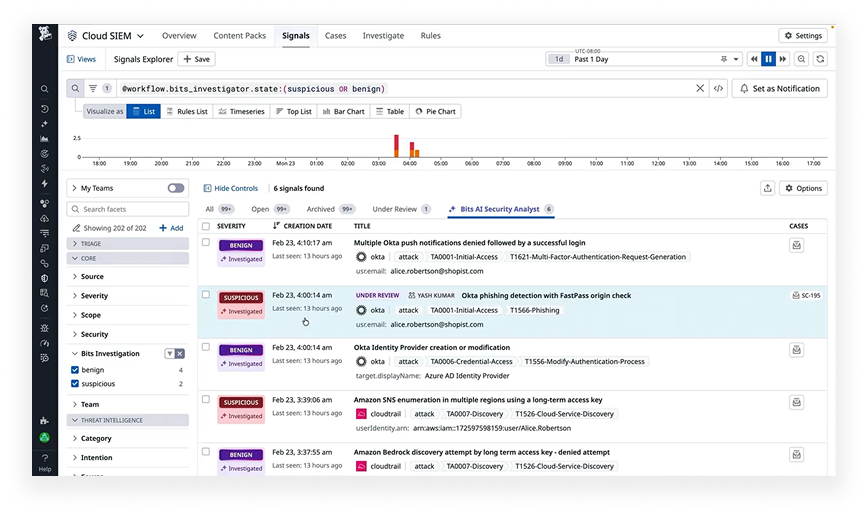Check the Amazon Bedrock discovery row checkbox
Screen dimensions: 868x516
coord(206,452)
